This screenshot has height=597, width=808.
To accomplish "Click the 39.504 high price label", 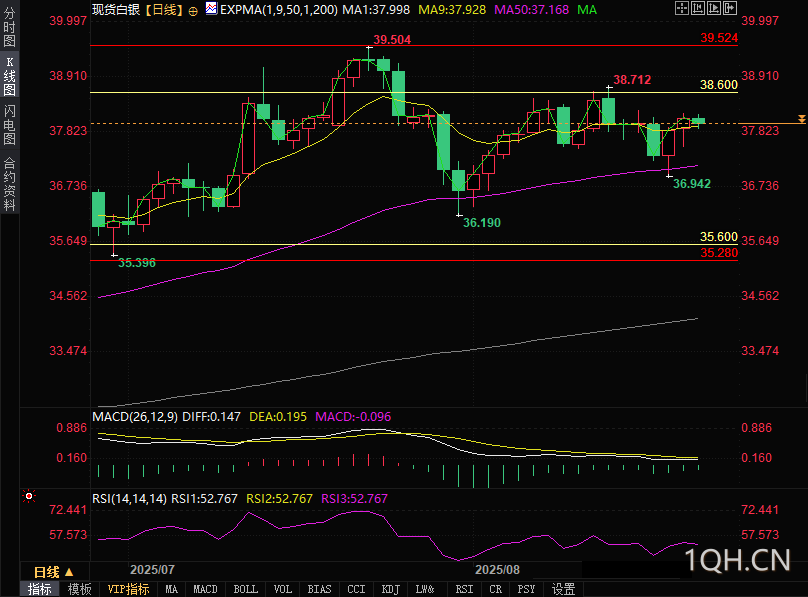I will click(392, 40).
